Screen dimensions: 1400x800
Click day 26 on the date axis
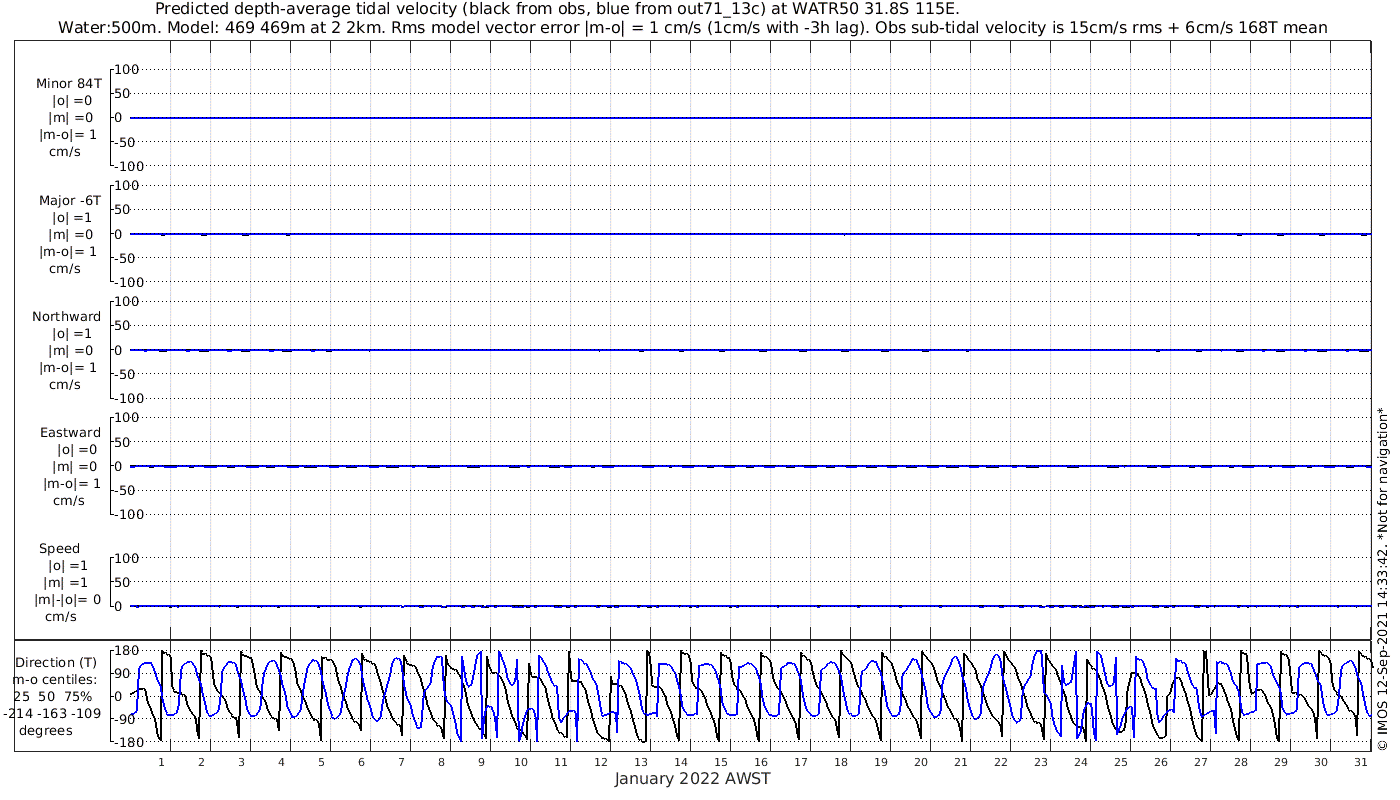pos(1161,762)
